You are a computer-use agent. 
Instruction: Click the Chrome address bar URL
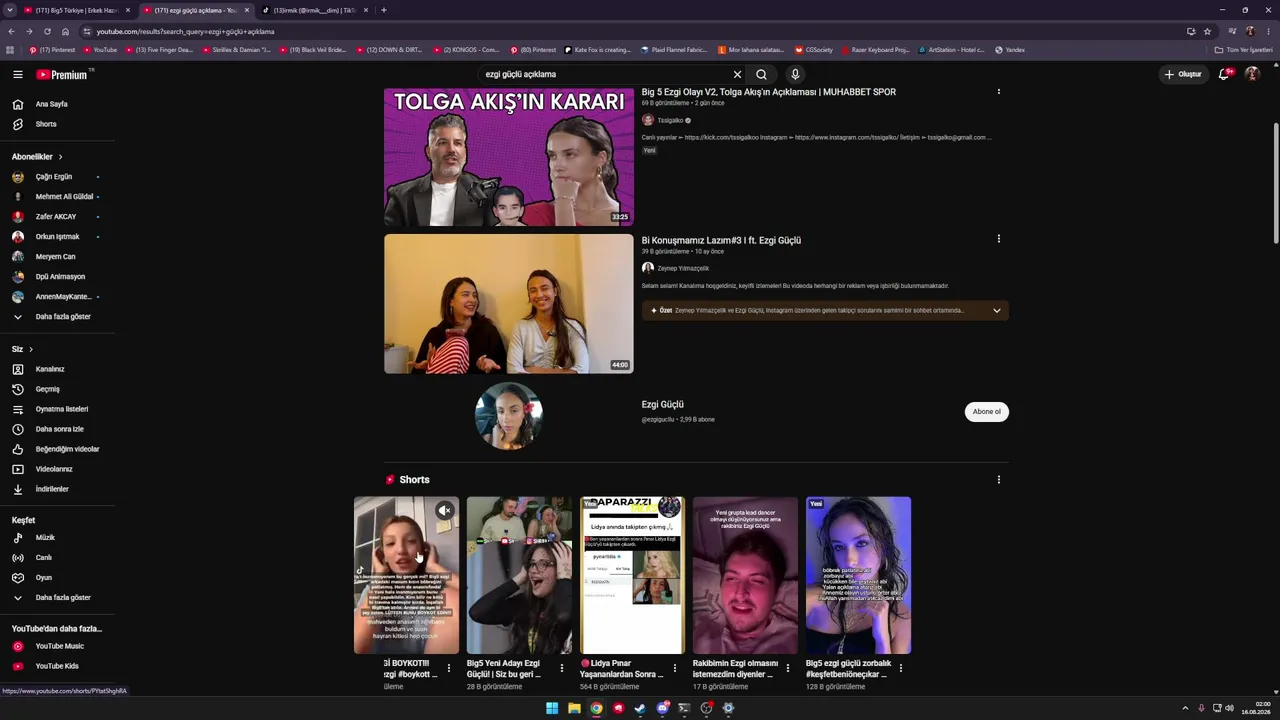point(185,31)
